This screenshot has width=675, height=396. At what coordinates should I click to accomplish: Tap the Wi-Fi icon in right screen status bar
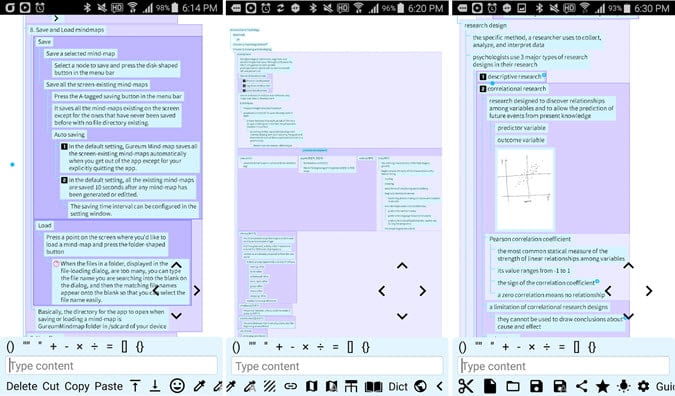(x=585, y=7)
